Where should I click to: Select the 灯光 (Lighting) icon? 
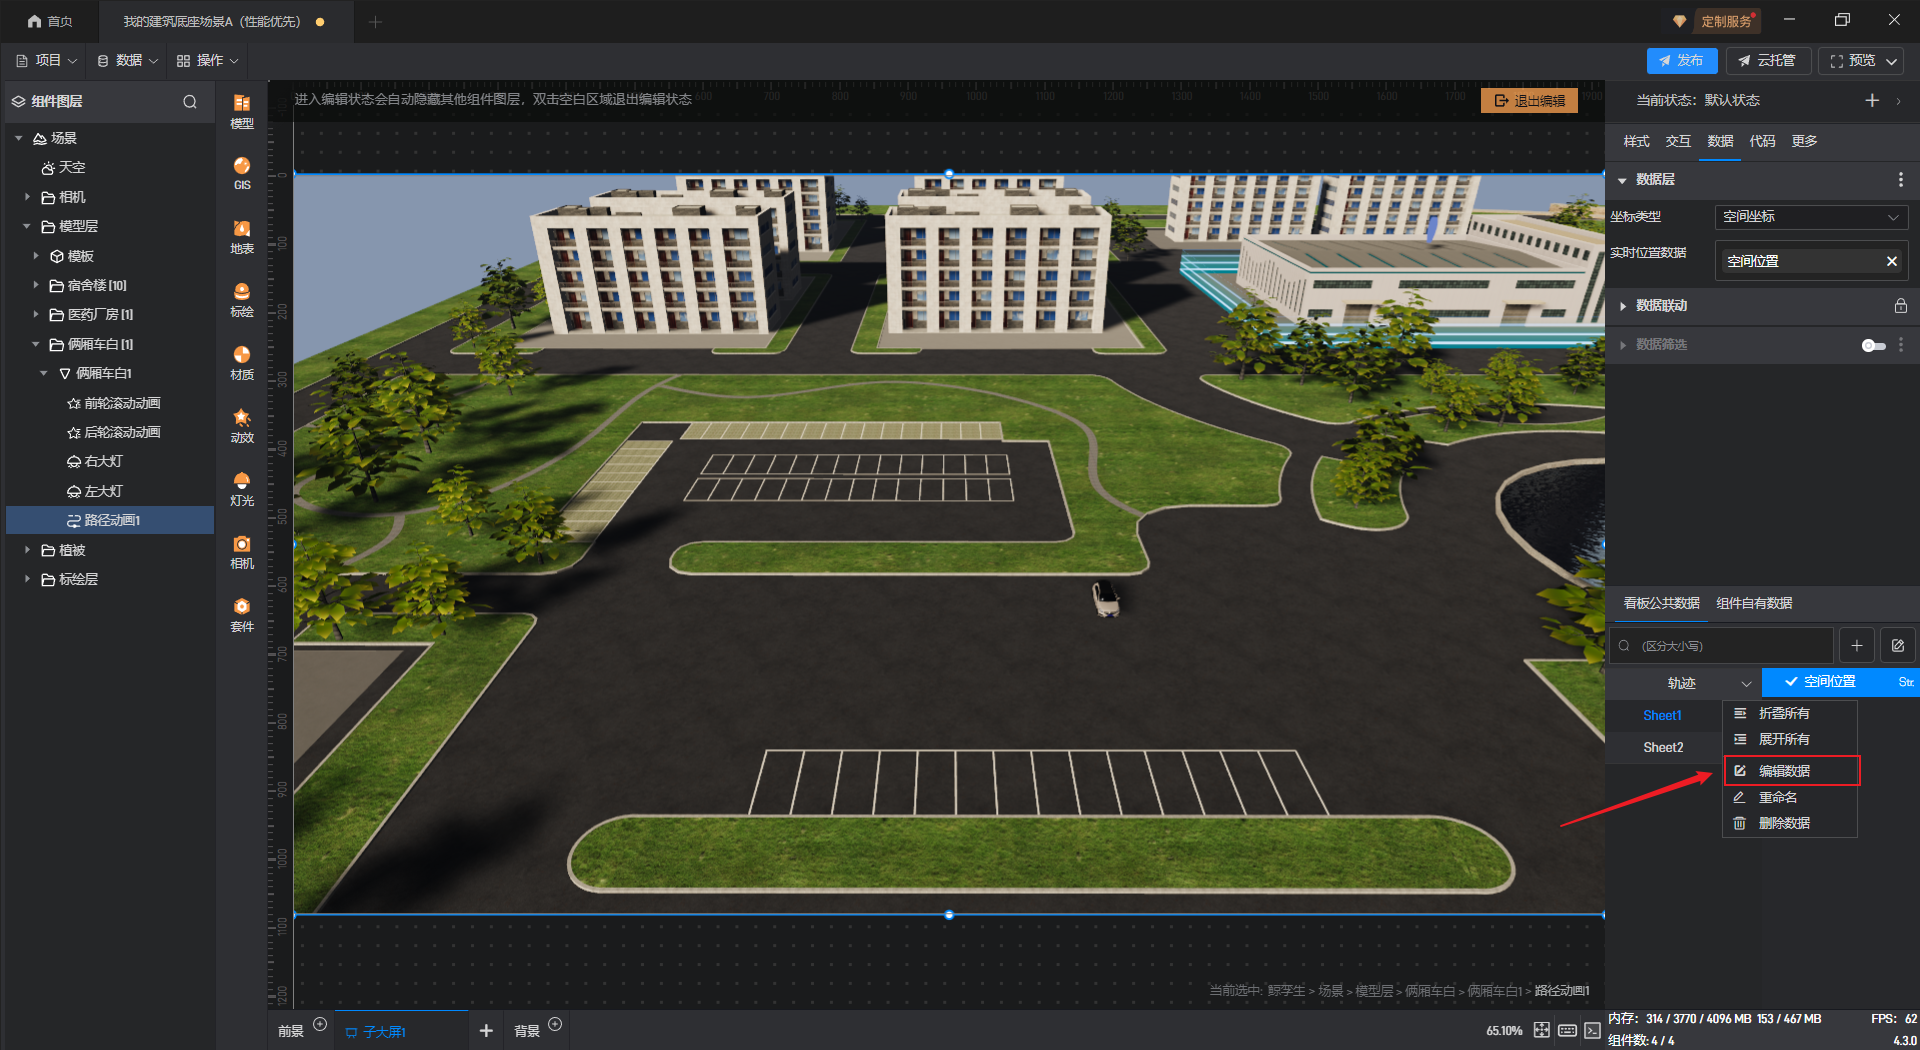(241, 488)
